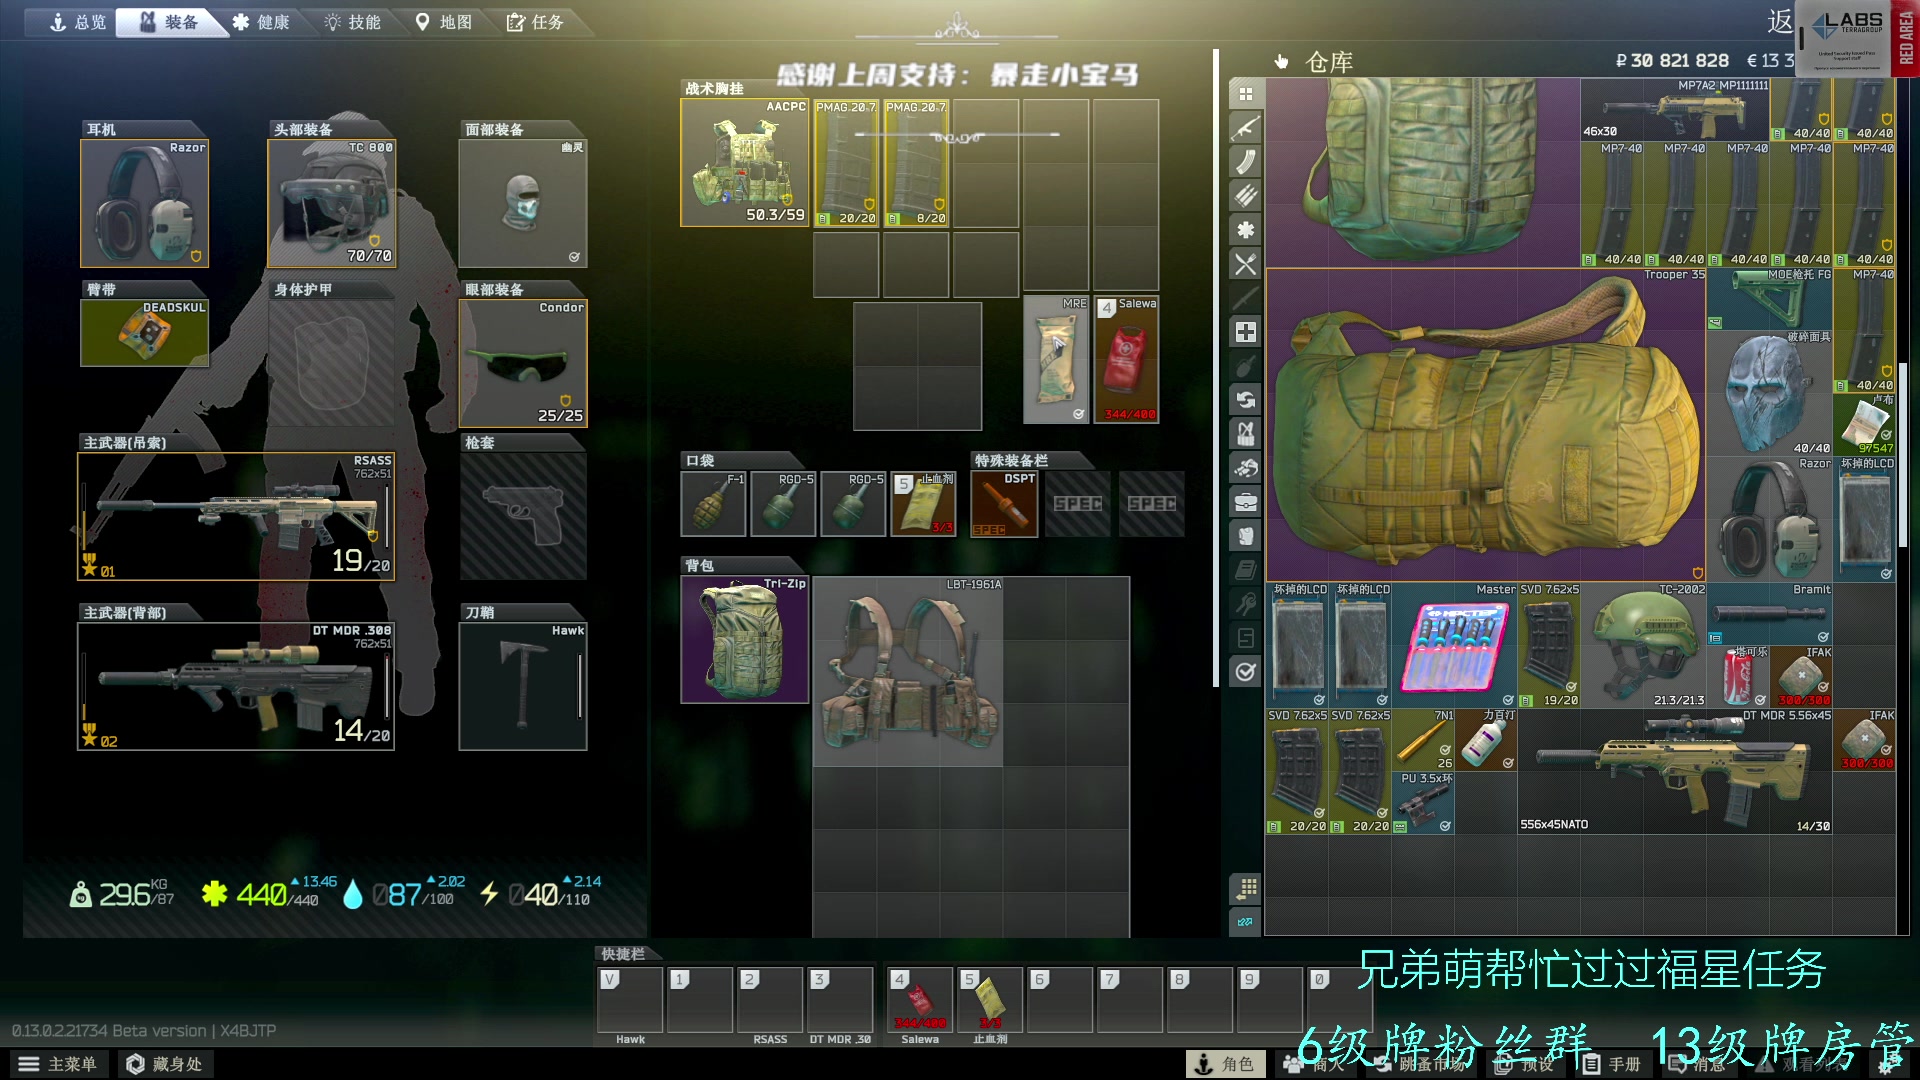This screenshot has height=1080, width=1920.
Task: Select the MP7A2 submachine gun in stash
Action: click(1675, 110)
